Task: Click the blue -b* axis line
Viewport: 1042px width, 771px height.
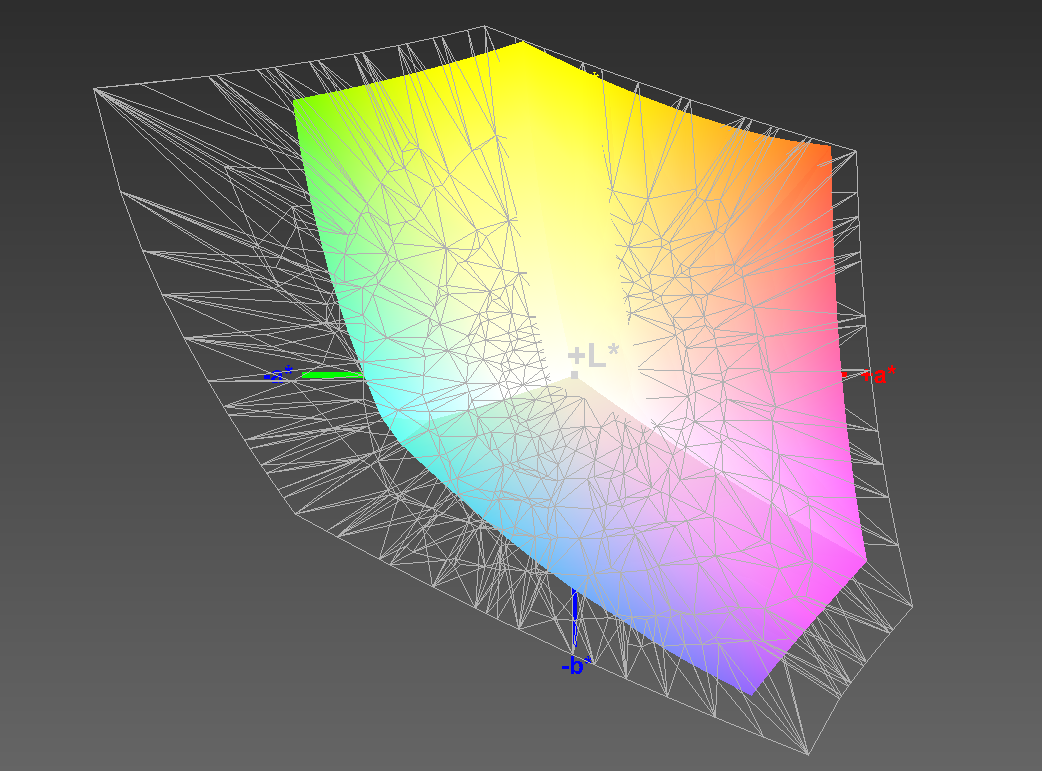Action: [575, 617]
